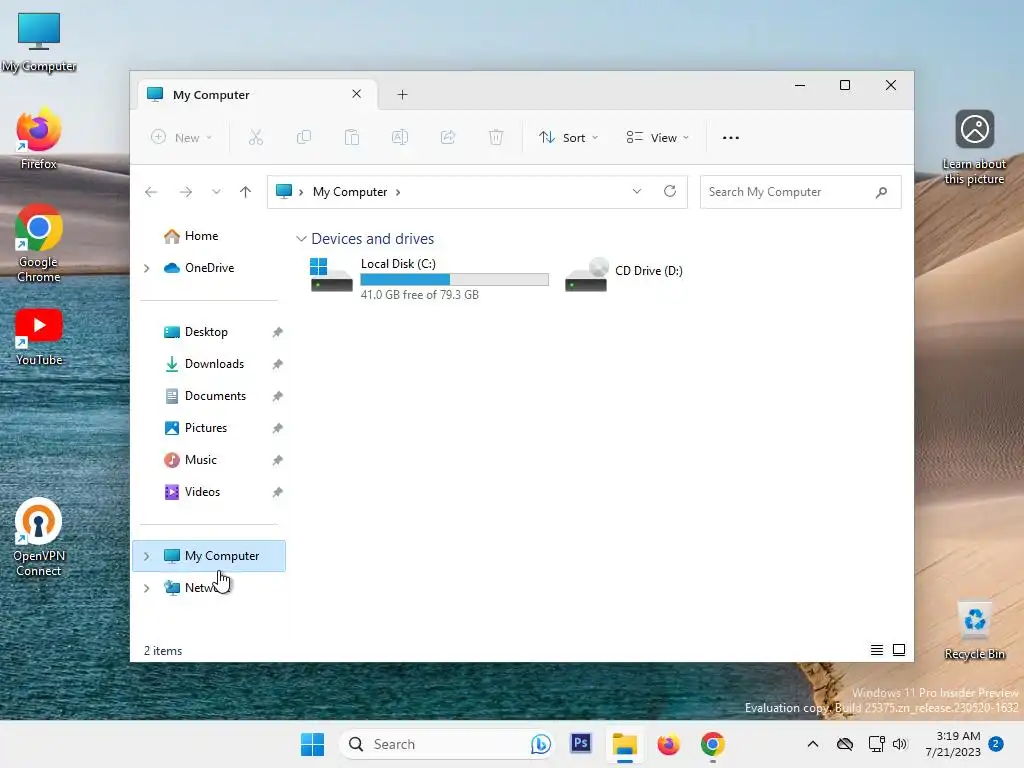Open the clock and date panel
1024x768 pixels.
point(953,744)
